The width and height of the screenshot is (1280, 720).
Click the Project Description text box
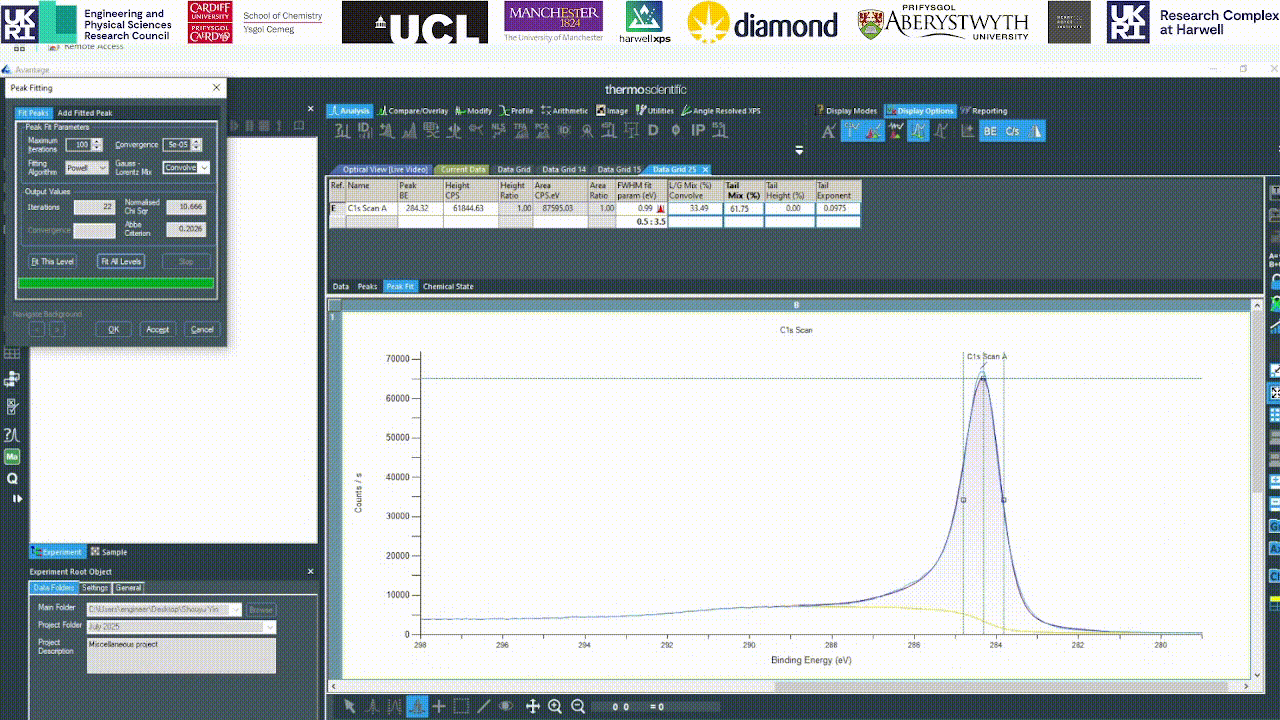pos(181,655)
